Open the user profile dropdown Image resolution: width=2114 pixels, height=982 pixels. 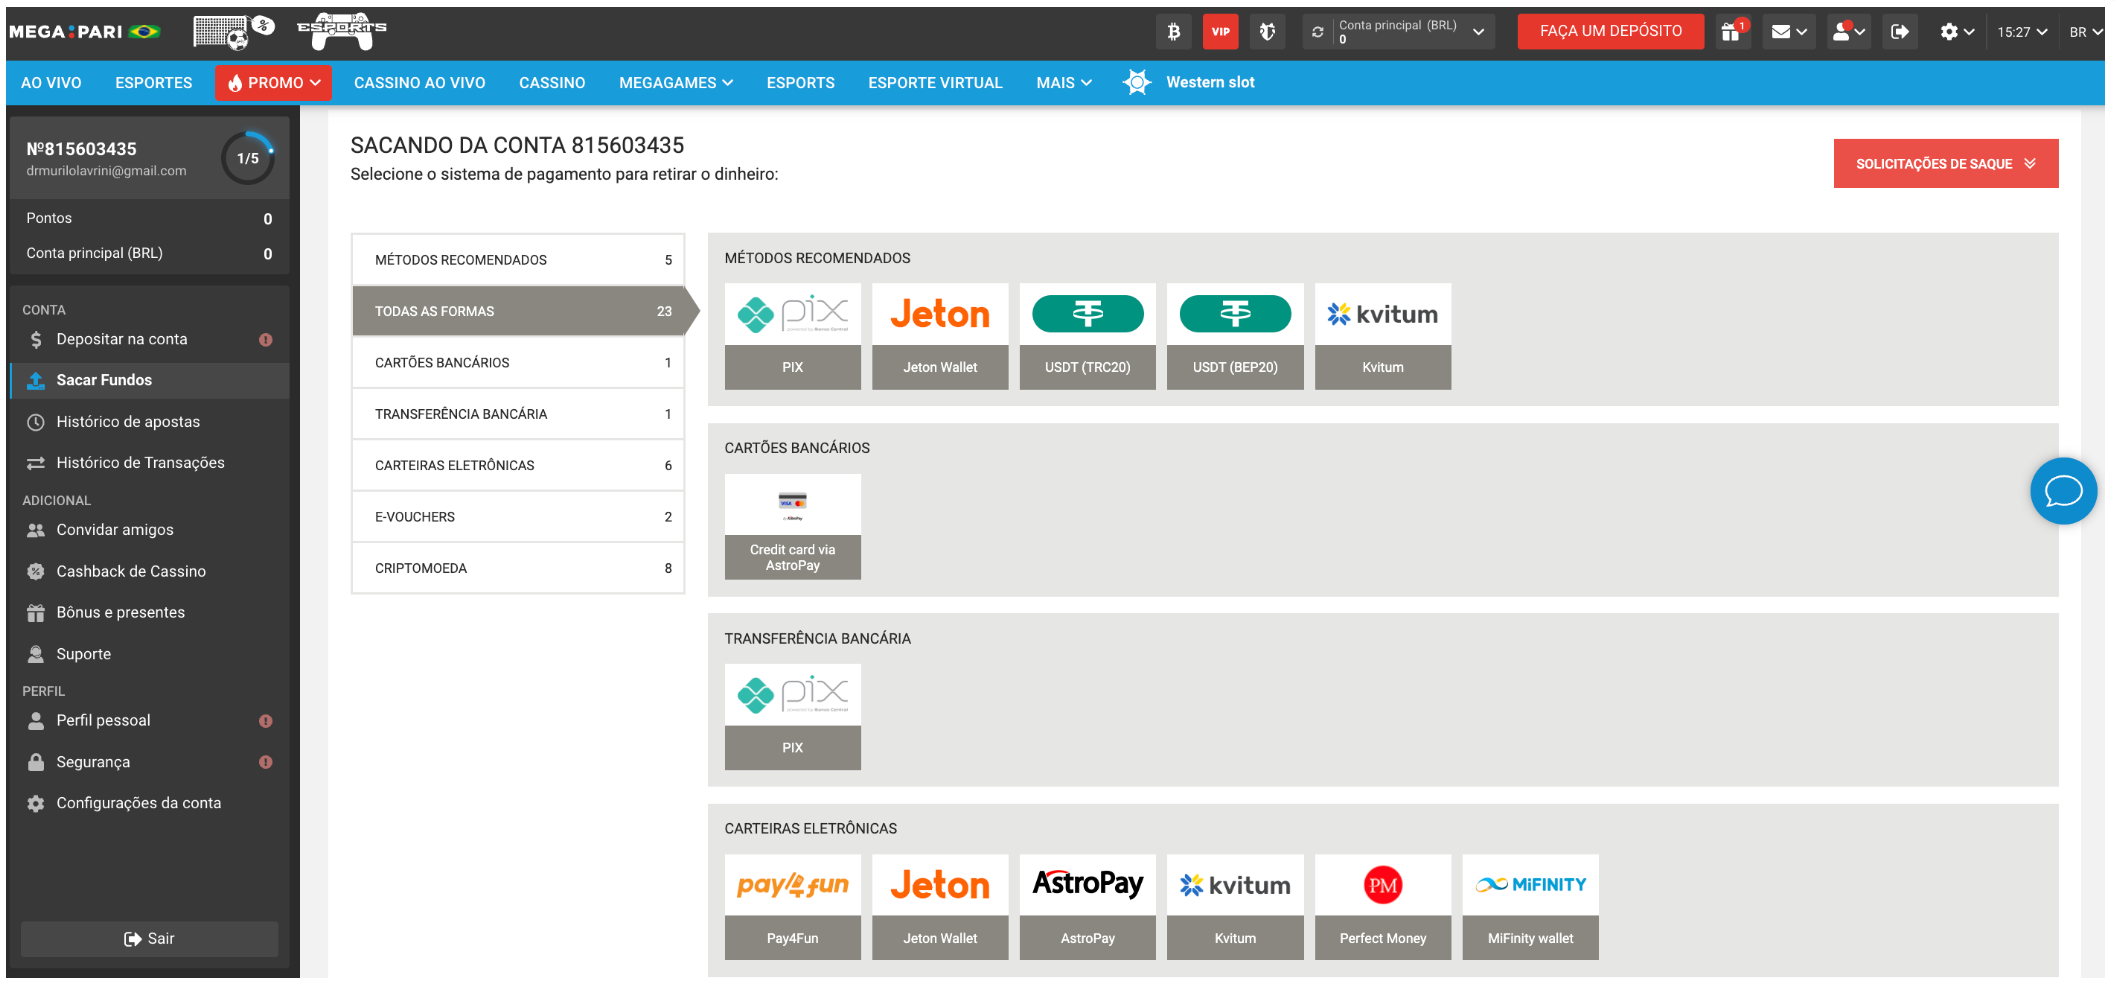pos(1848,32)
